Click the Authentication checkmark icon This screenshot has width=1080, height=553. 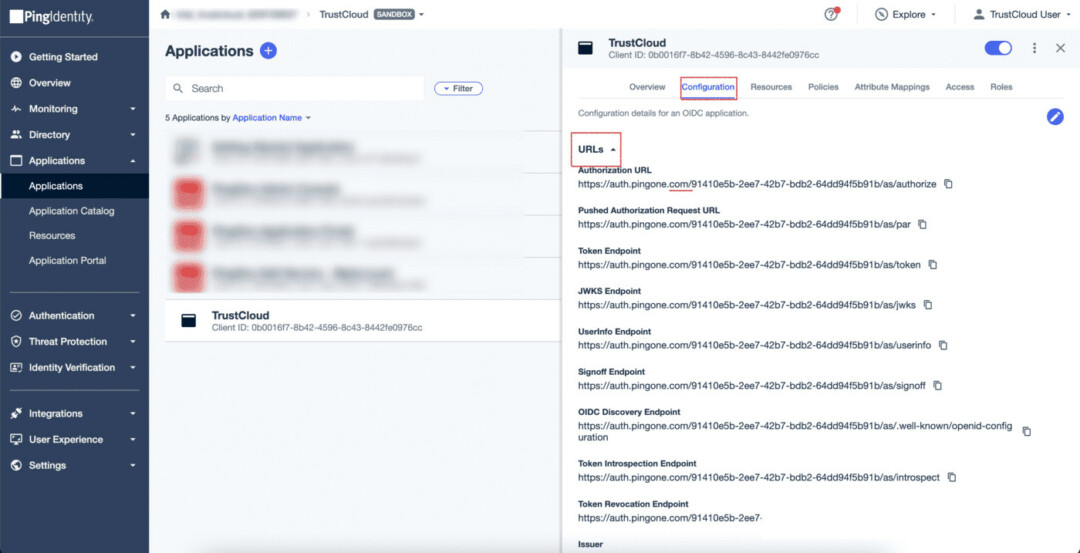coord(17,315)
